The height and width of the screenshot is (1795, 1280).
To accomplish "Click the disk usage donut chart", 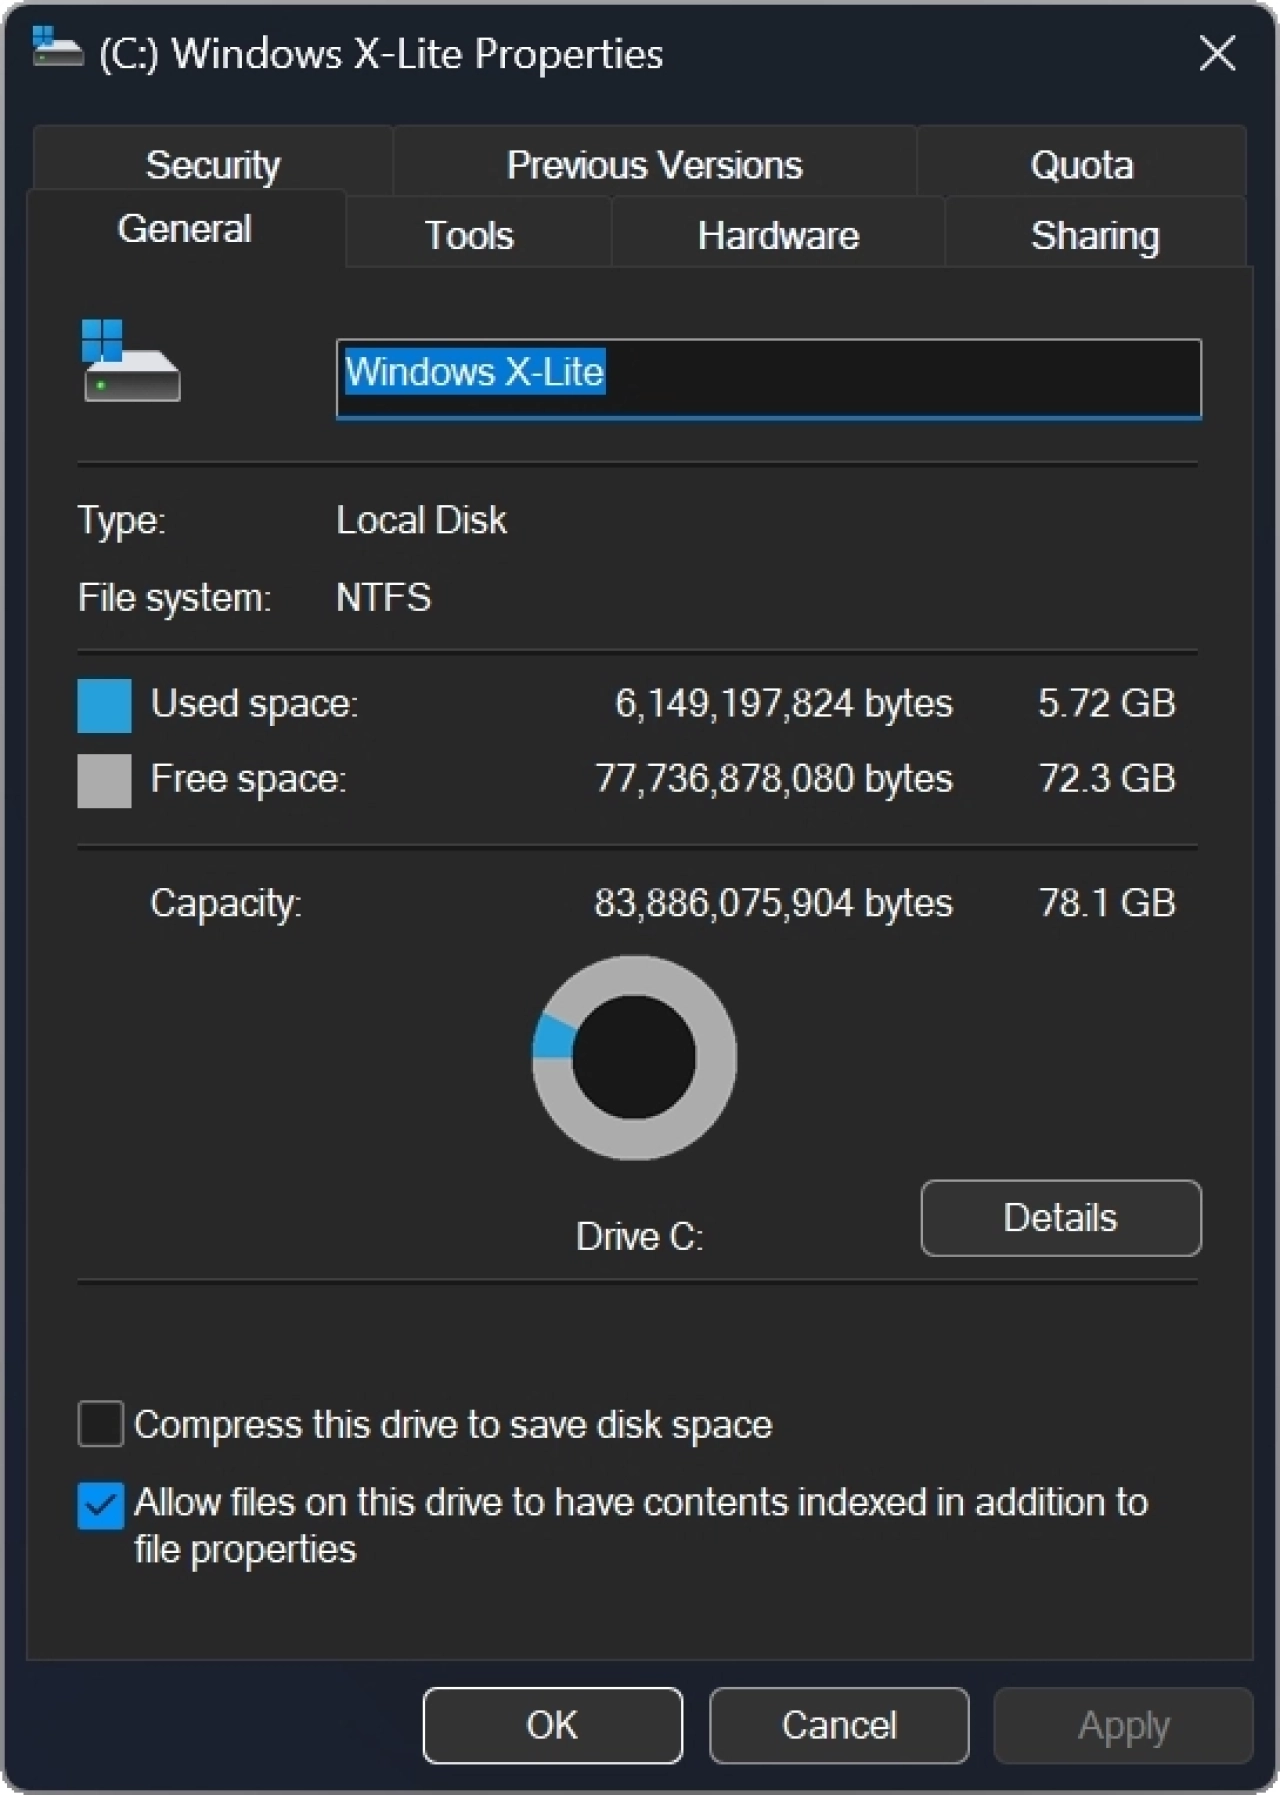I will click(x=634, y=1057).
